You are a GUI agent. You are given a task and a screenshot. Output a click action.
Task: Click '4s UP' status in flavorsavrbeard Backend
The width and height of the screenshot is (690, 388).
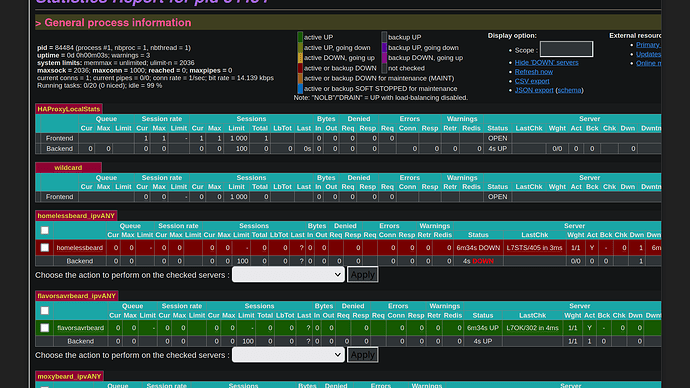(x=483, y=341)
